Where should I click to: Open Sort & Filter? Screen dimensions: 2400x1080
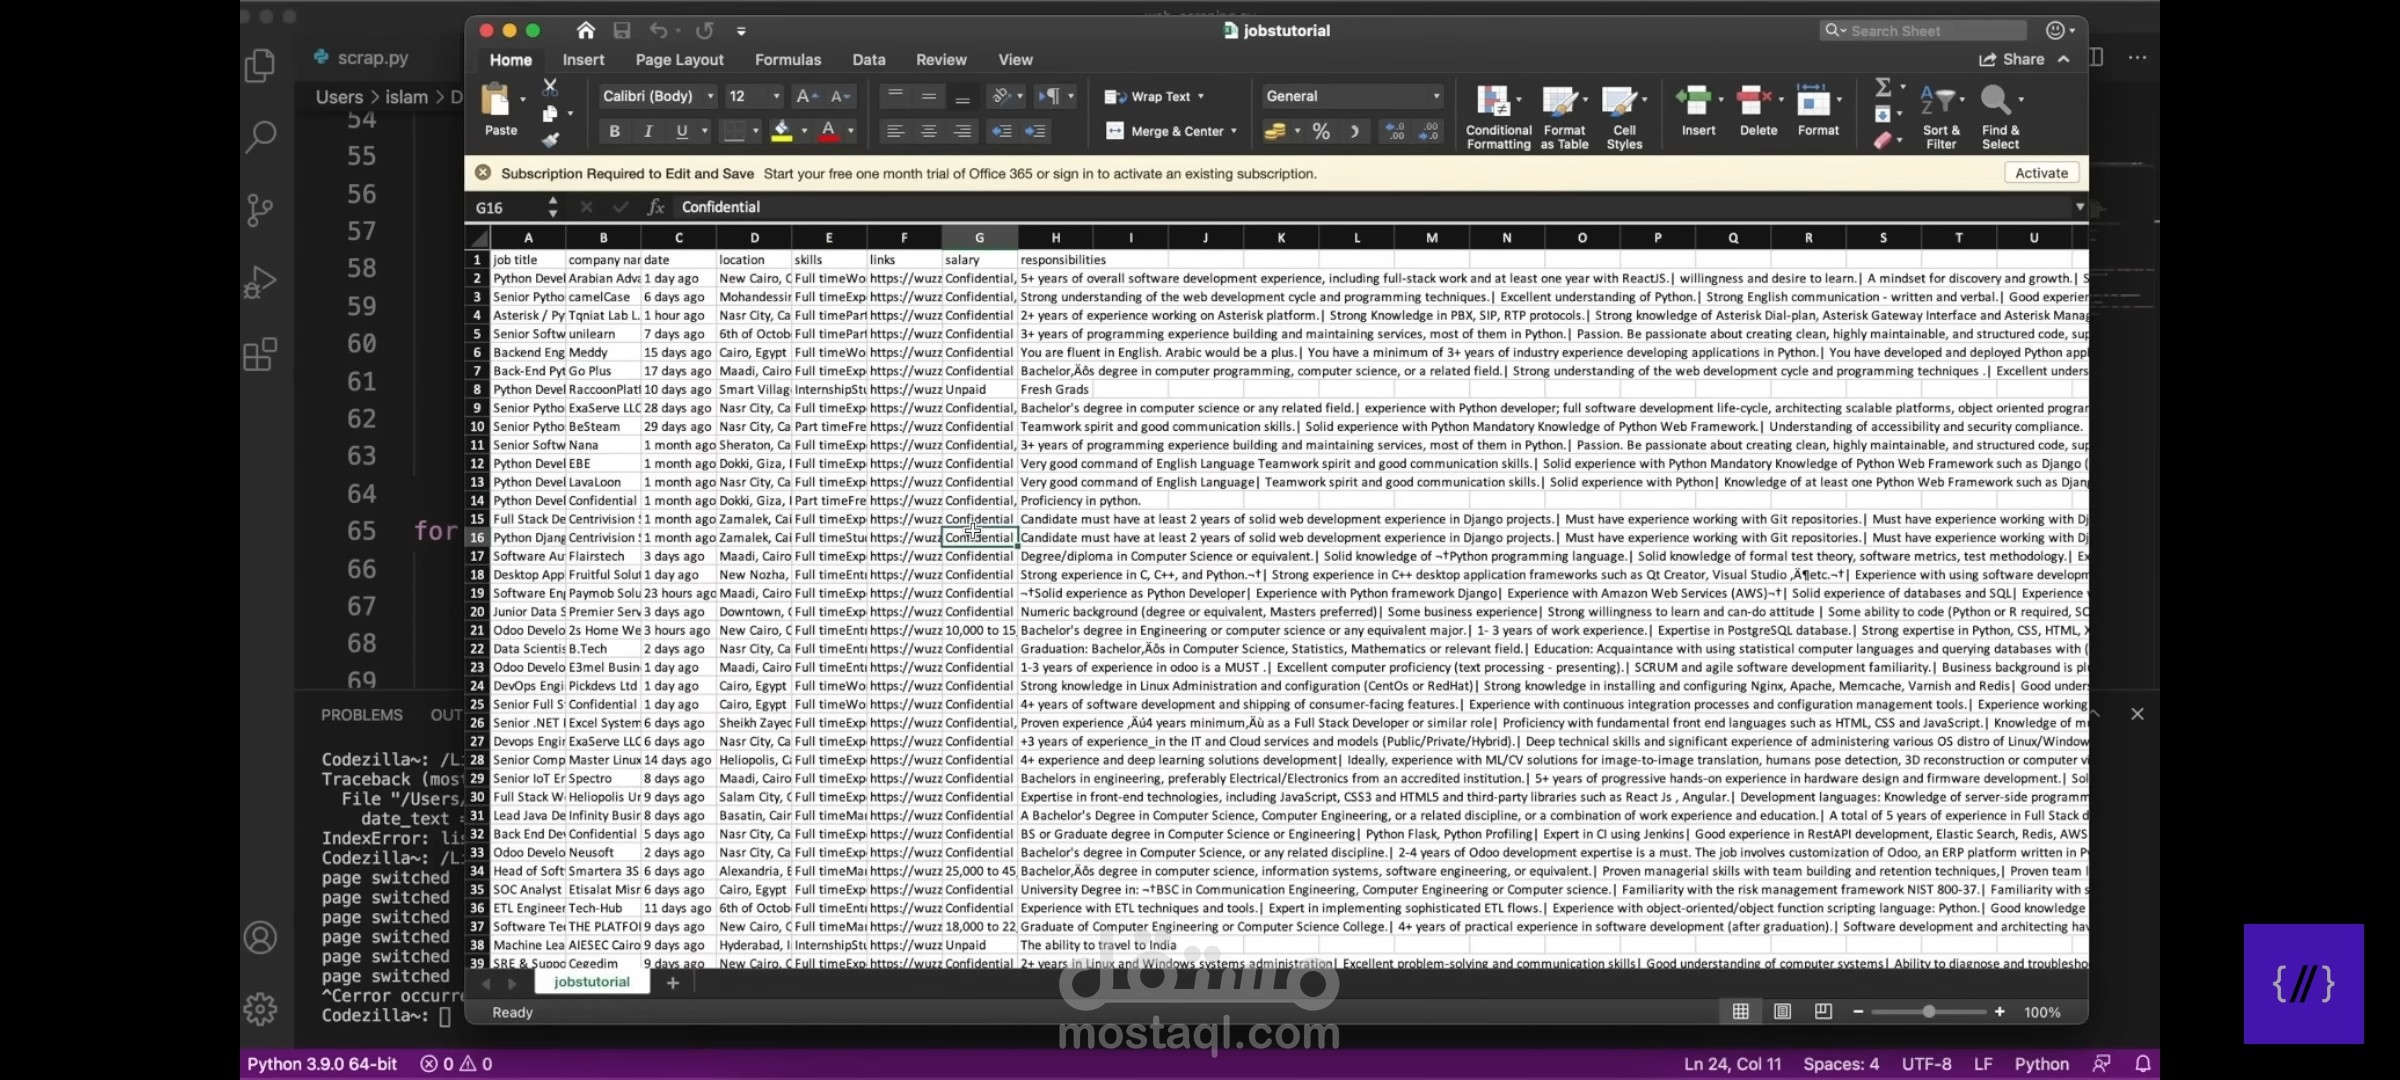pos(1941,117)
